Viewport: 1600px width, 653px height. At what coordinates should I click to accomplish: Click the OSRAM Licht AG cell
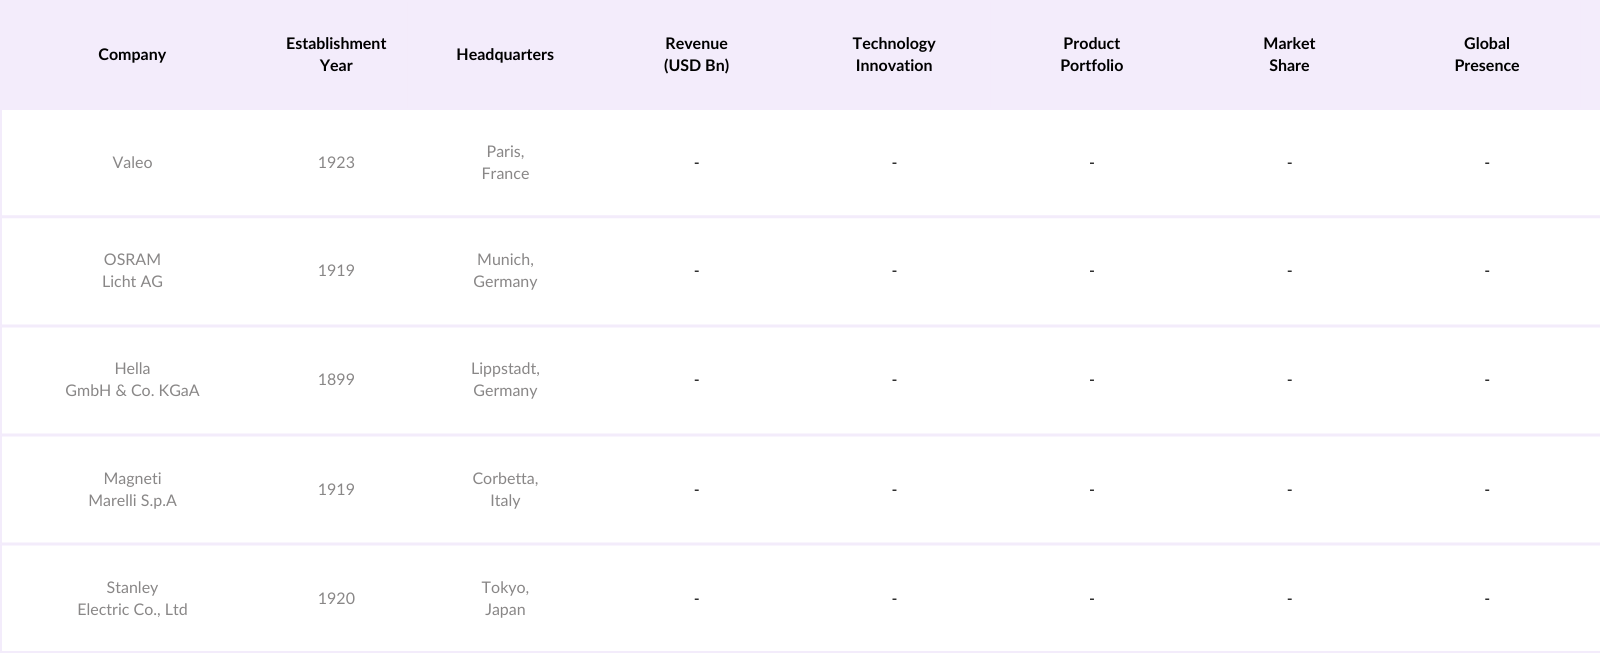(132, 270)
